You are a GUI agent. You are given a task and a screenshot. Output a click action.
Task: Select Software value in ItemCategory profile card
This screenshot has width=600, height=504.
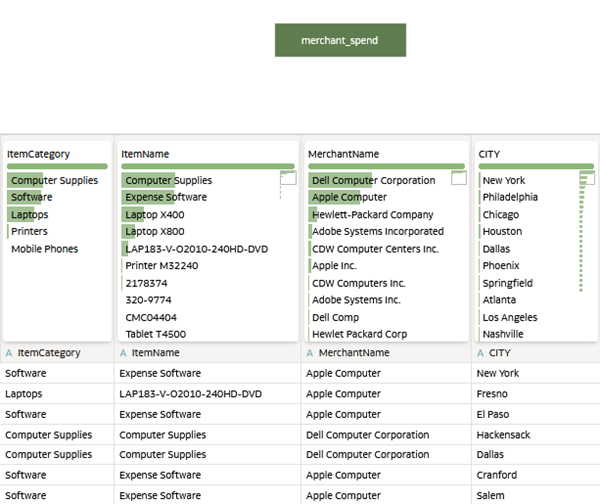pos(32,197)
